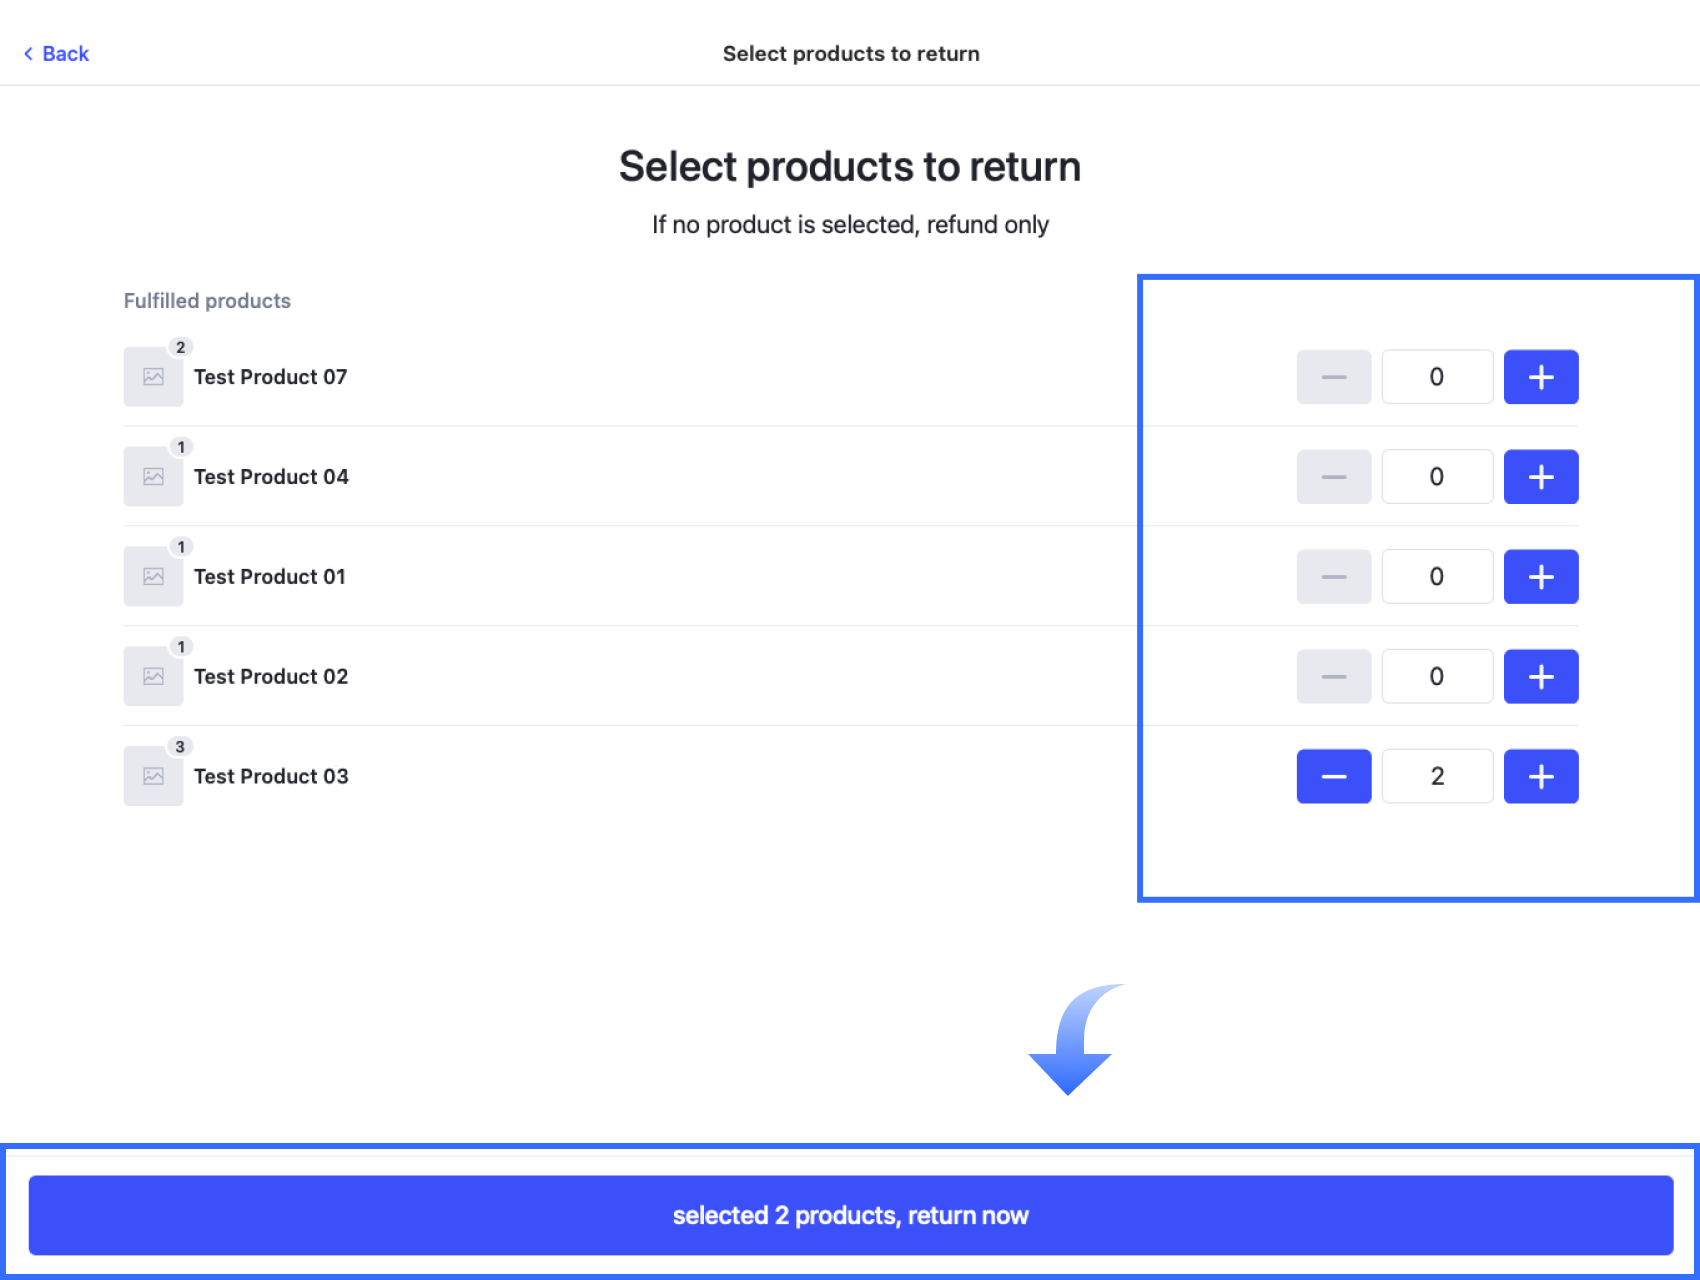
Task: Click the Test Product 02 image thumbnail
Action: 153,676
